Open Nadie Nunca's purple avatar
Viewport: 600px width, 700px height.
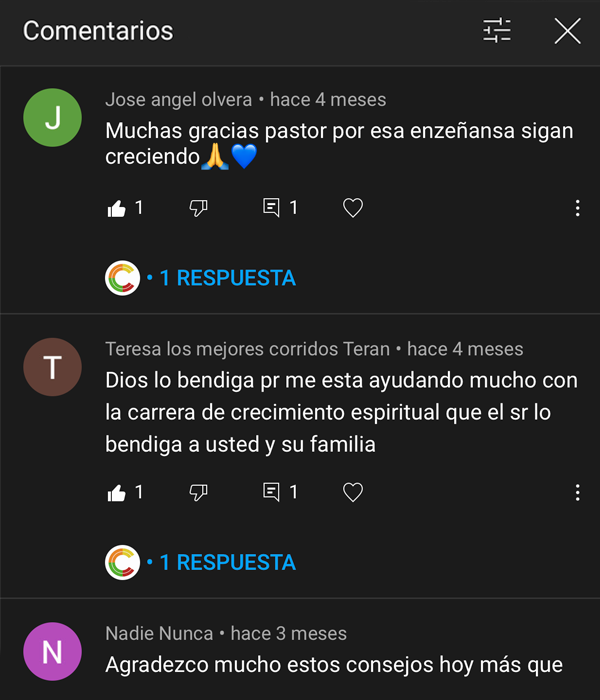point(52,652)
